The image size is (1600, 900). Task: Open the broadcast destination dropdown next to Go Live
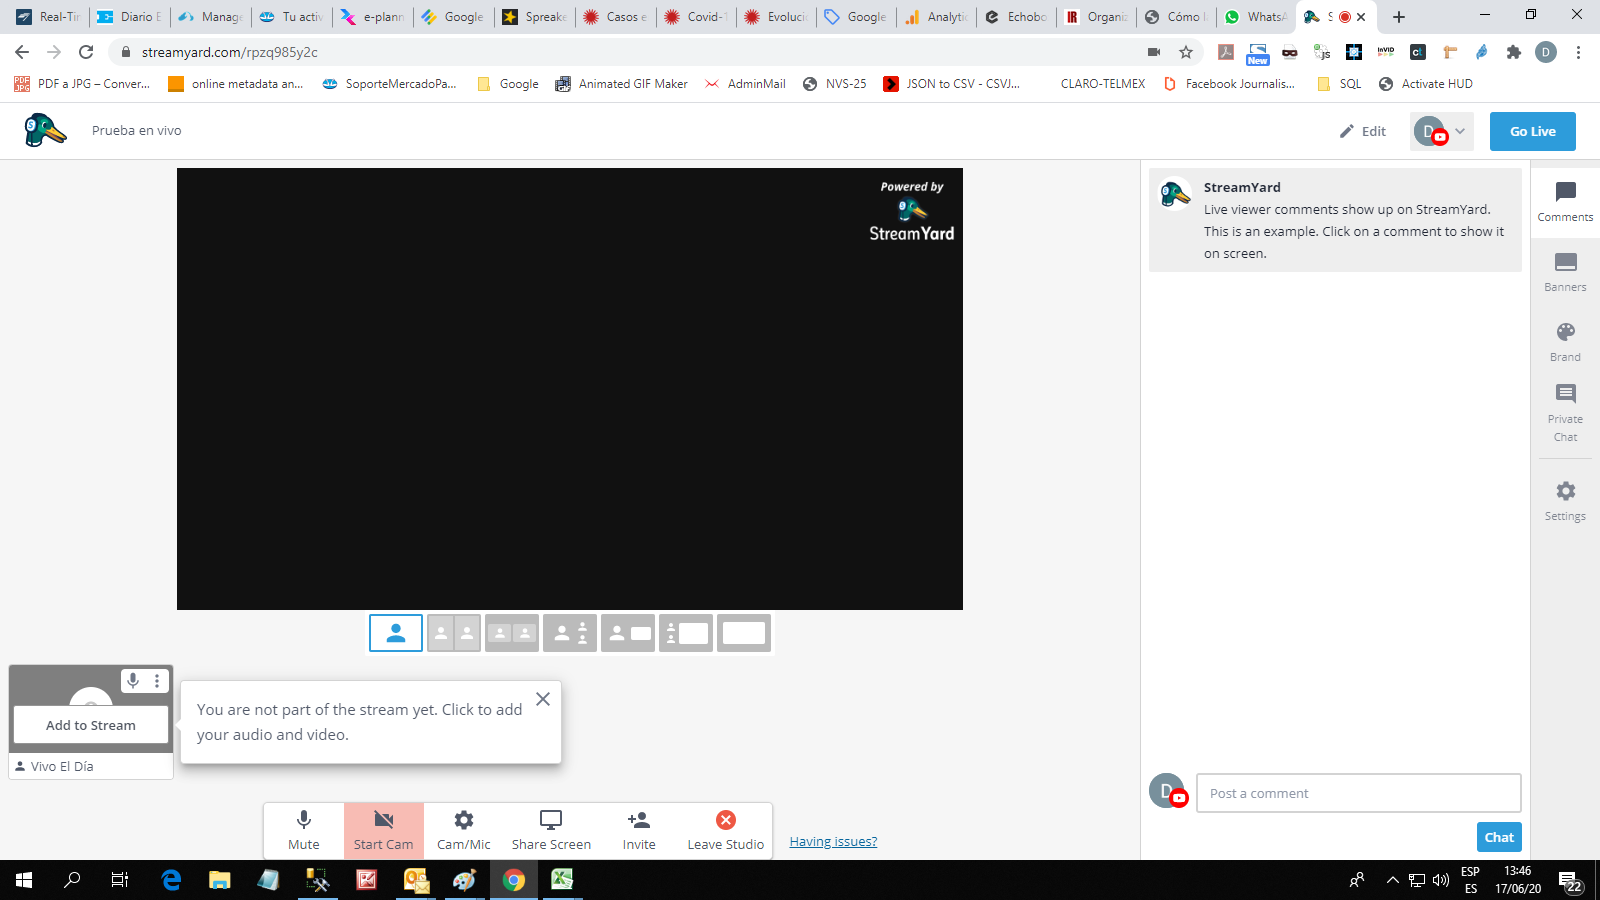coord(1458,131)
